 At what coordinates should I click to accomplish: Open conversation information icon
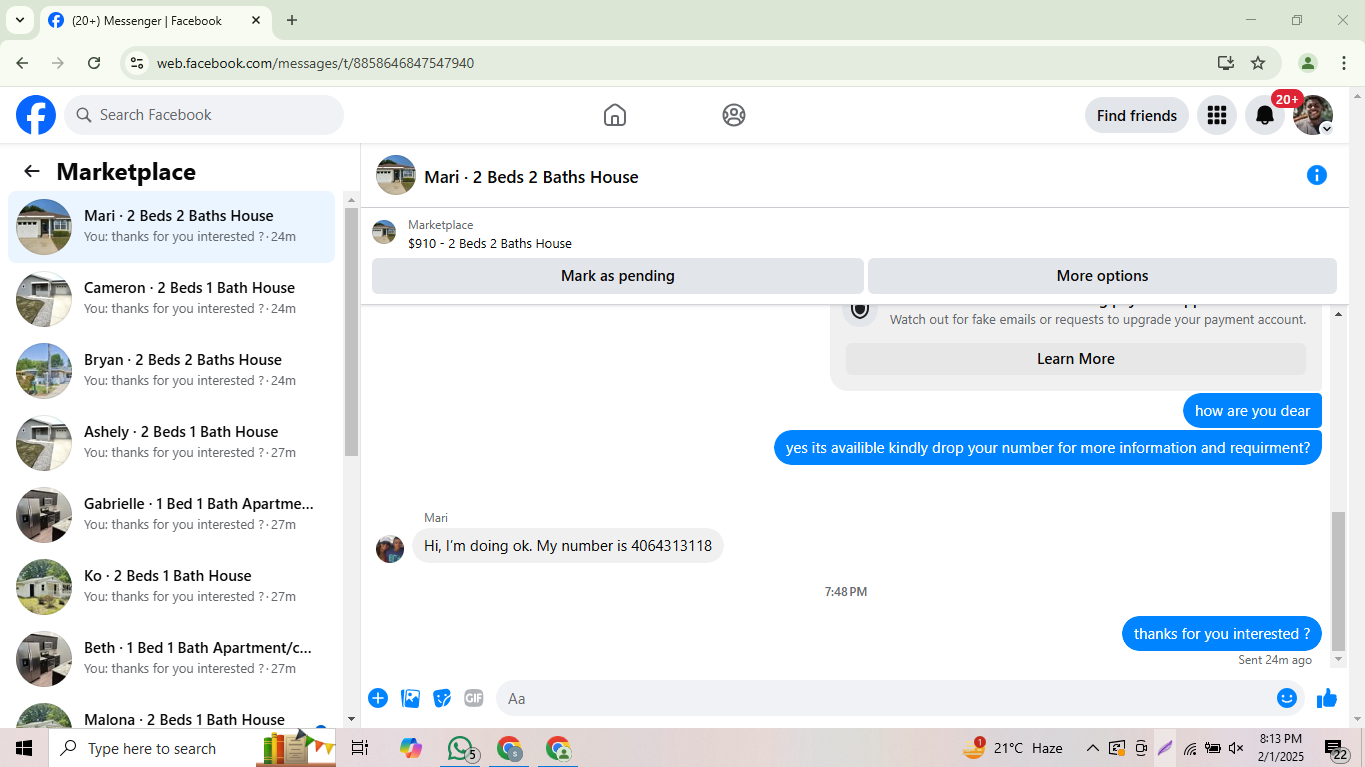(x=1317, y=175)
